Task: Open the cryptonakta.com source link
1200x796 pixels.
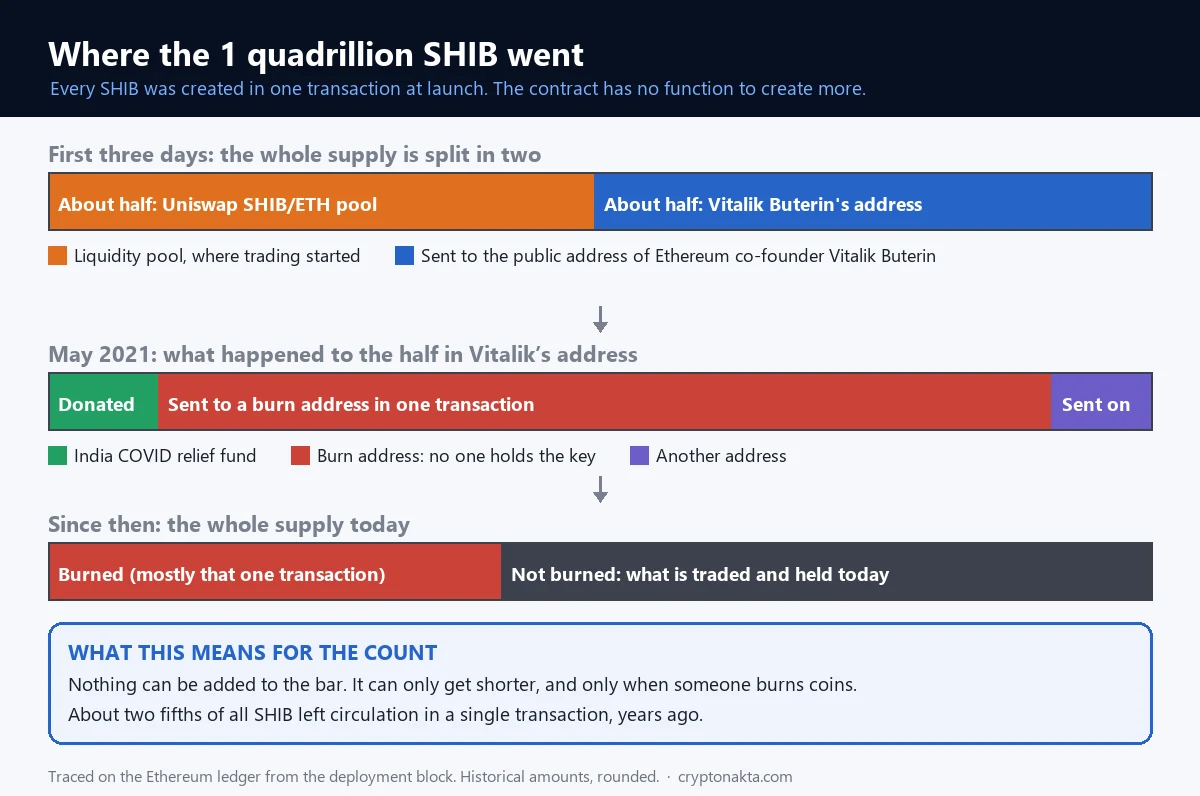Action: (x=735, y=777)
